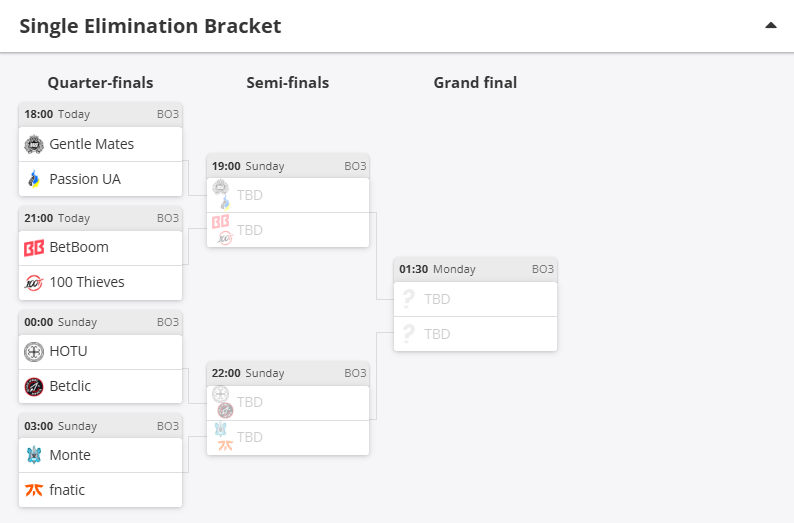
Task: Open the 22:00 Sunday semi-final match header
Action: 288,373
